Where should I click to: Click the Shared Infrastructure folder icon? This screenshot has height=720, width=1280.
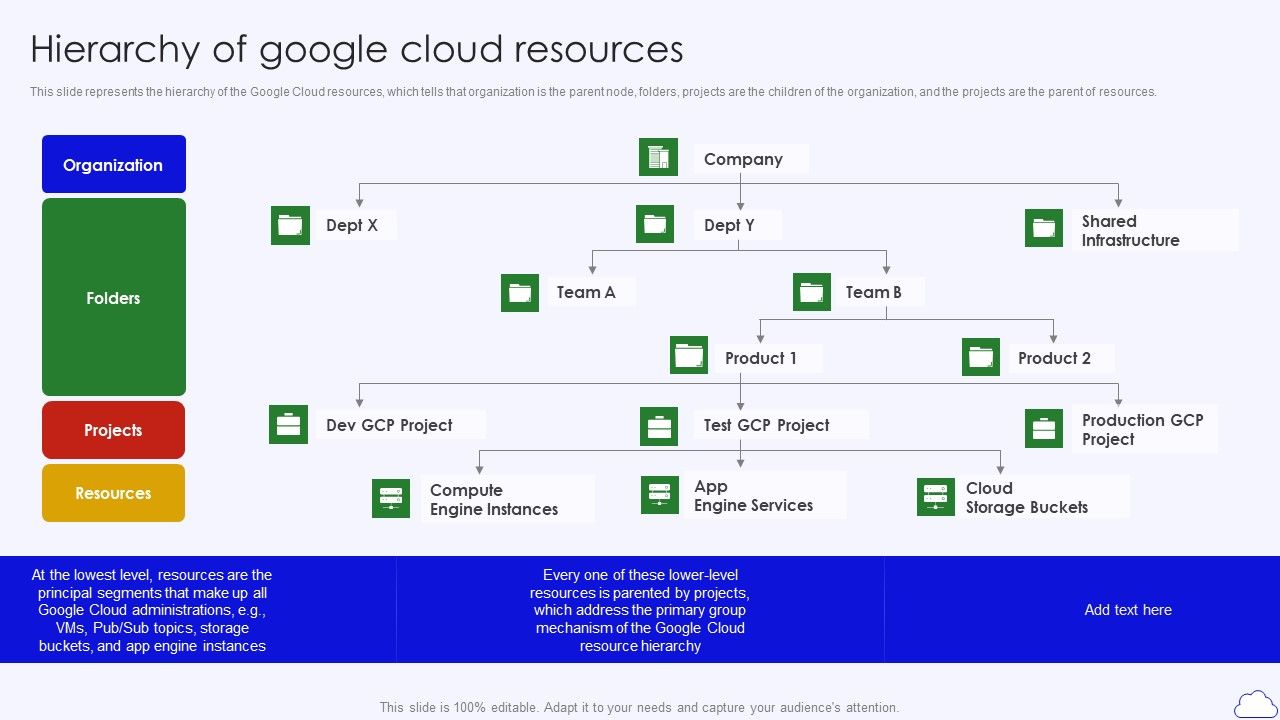[x=1043, y=228]
